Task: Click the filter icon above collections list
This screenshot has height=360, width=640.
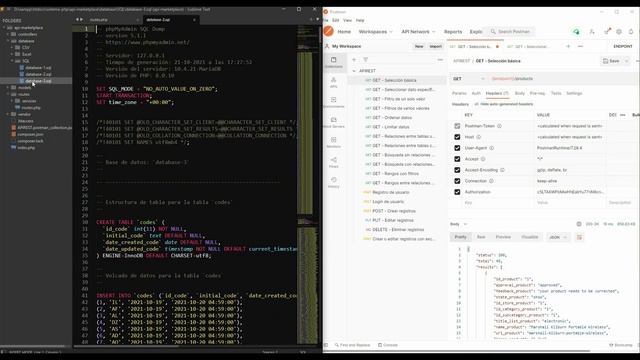Action: (365, 60)
